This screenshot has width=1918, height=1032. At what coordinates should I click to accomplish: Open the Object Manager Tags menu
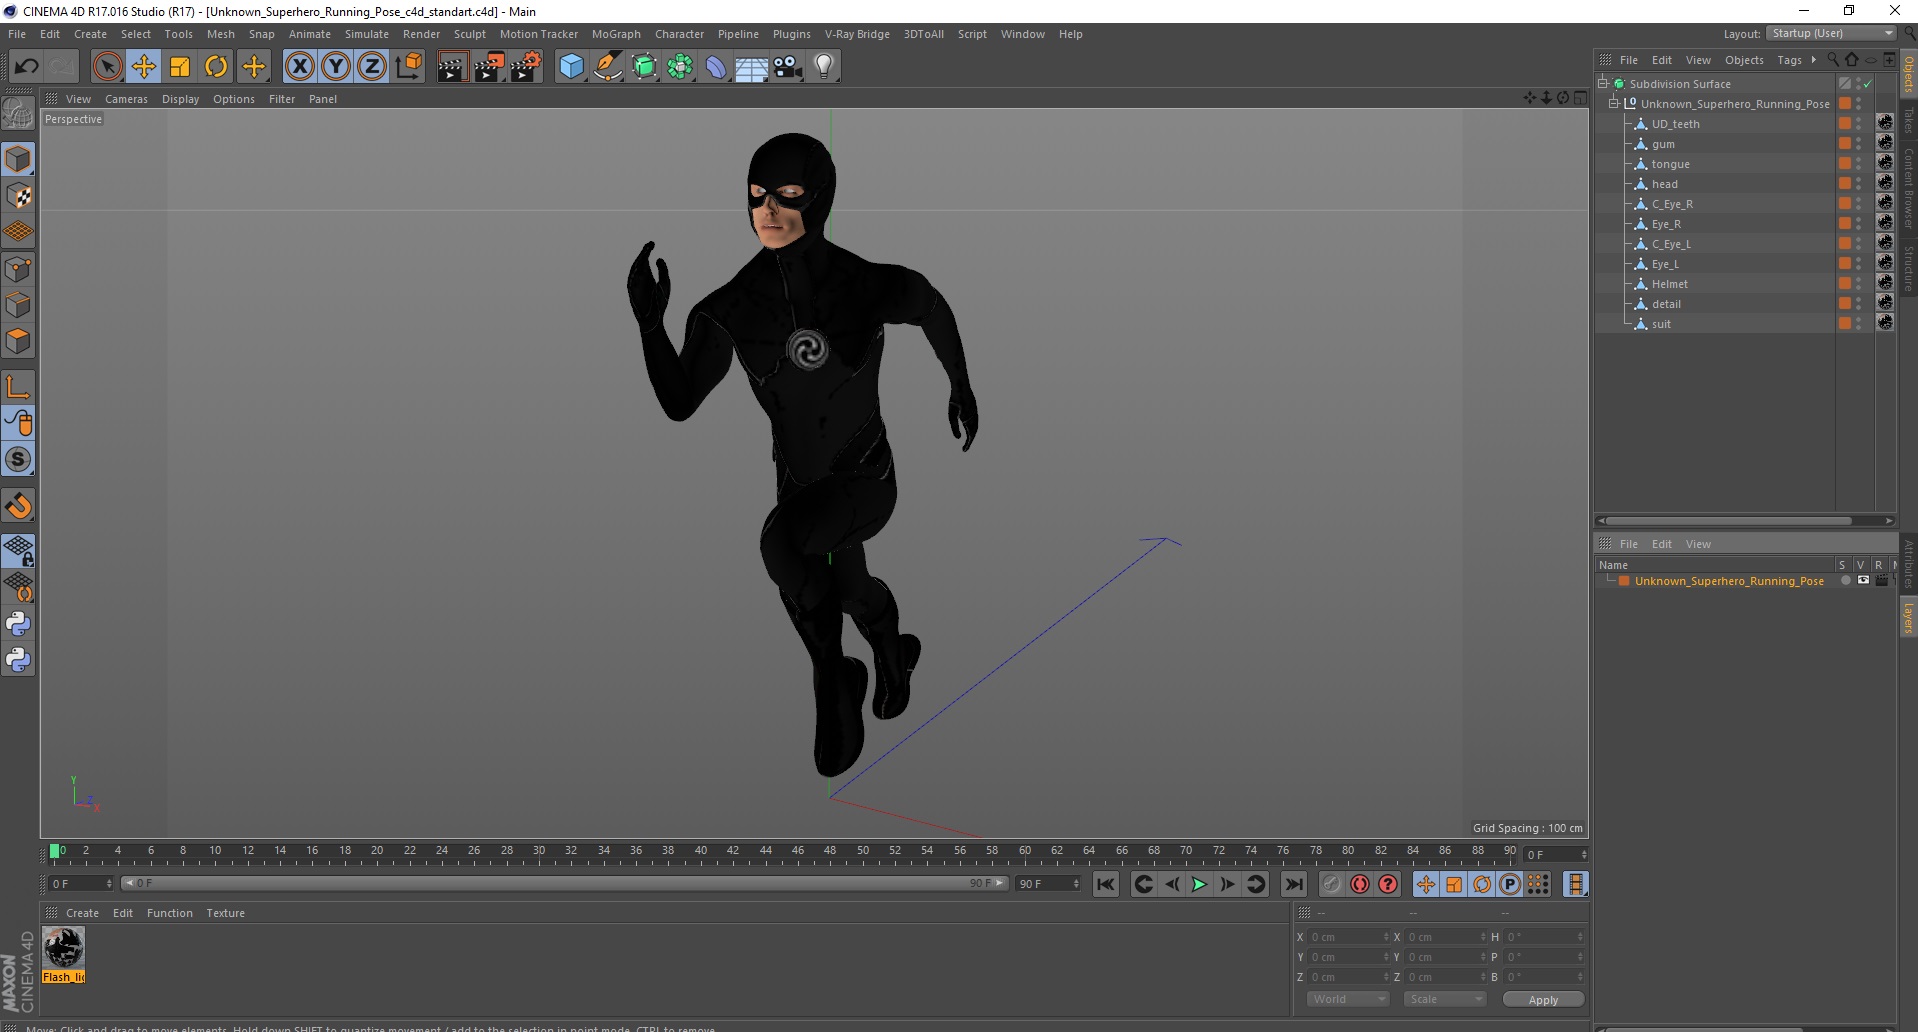coord(1789,60)
